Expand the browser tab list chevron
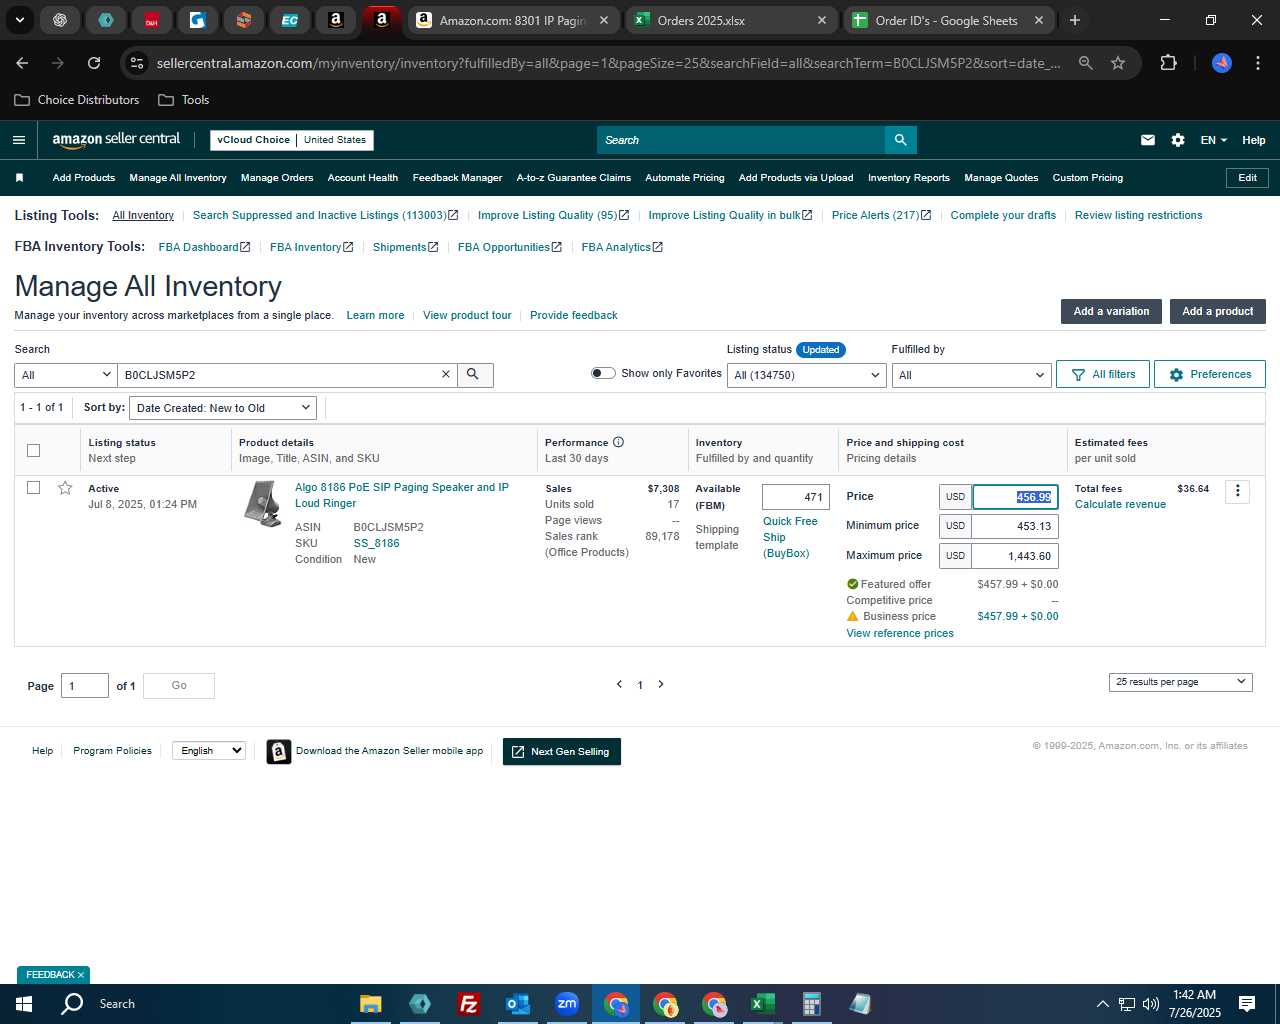Viewport: 1280px width, 1024px height. point(19,20)
